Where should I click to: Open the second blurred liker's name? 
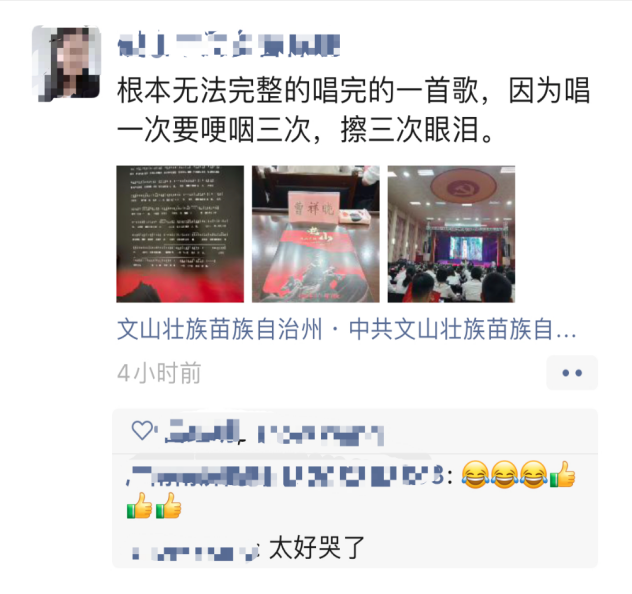[320, 435]
